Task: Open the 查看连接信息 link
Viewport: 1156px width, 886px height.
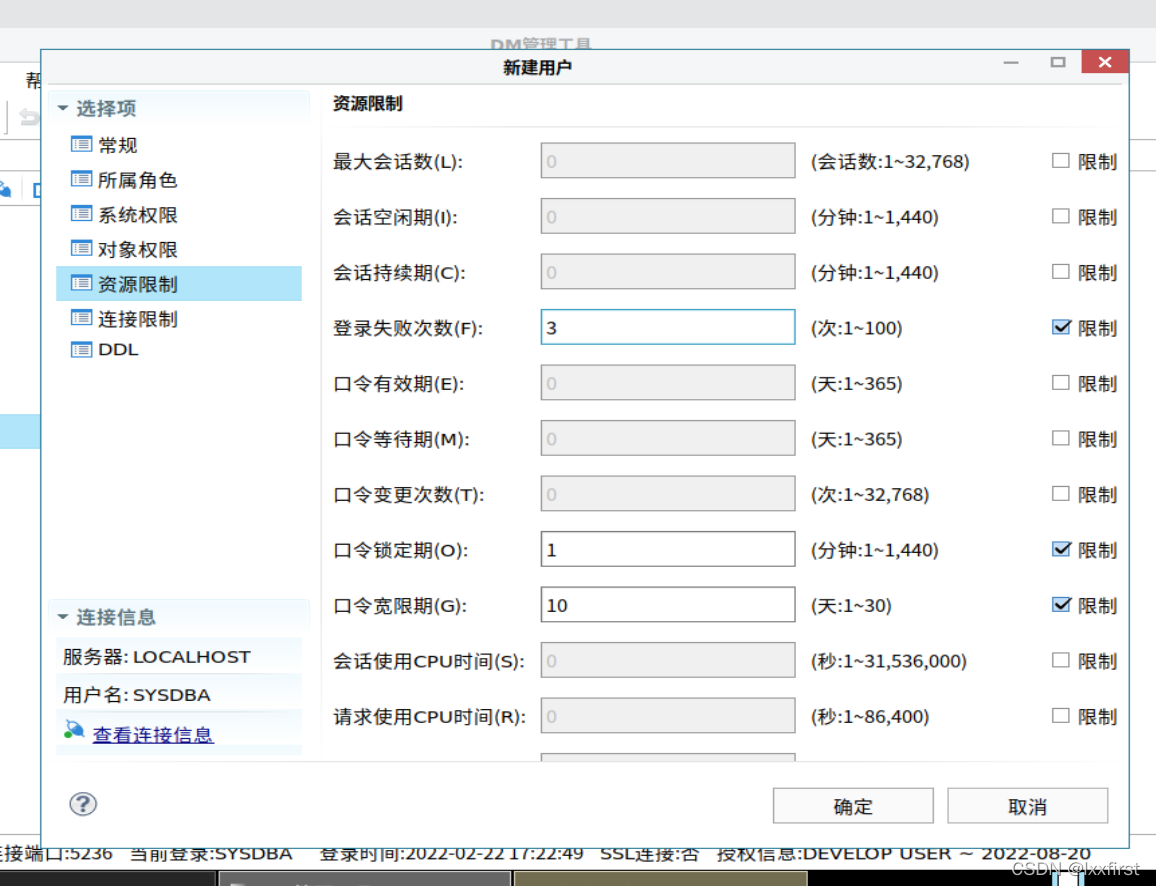Action: tap(152, 732)
